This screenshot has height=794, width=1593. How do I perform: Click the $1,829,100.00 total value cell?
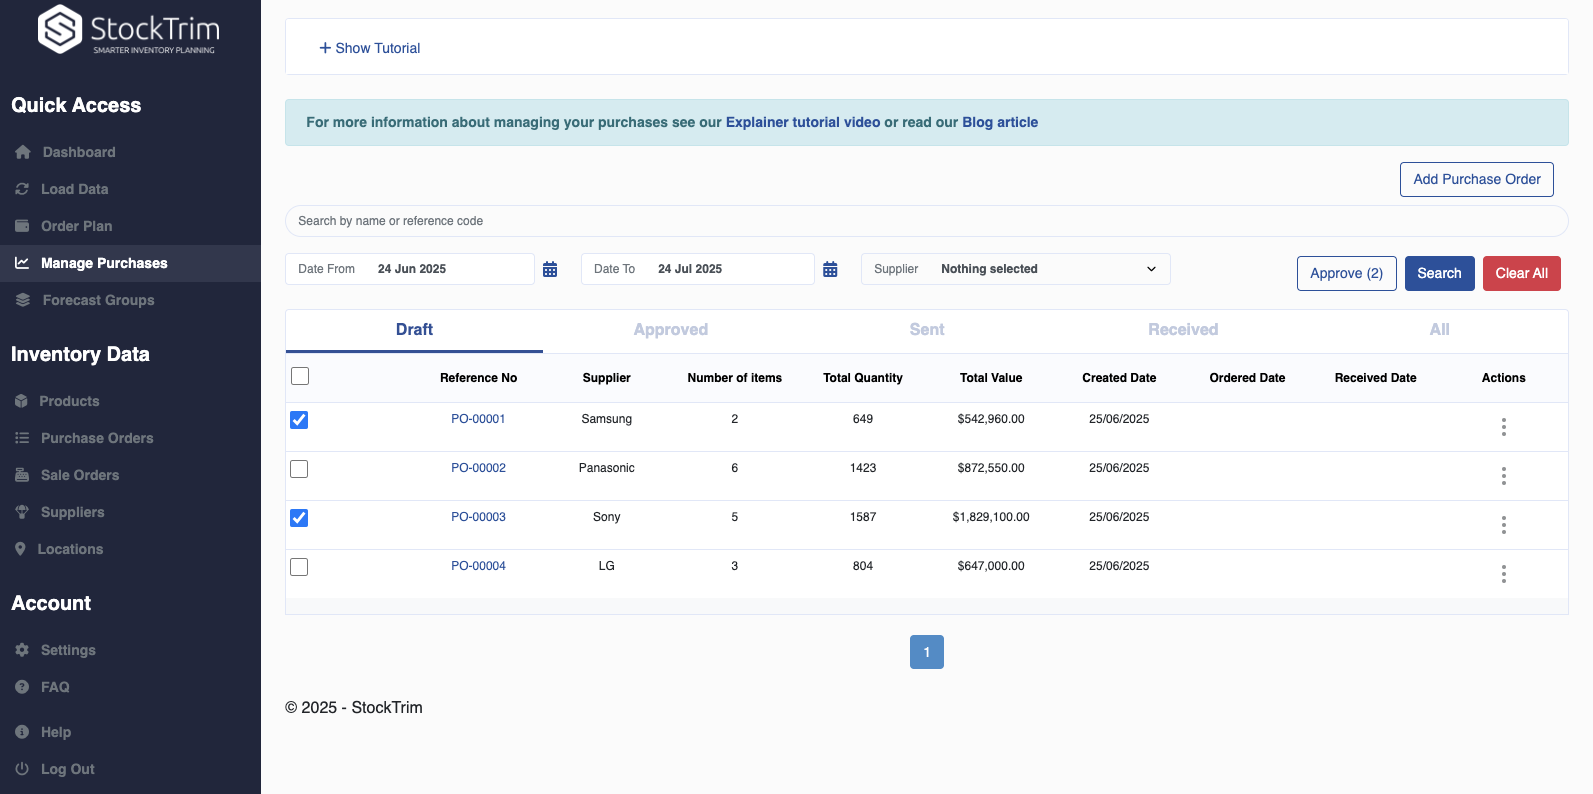tap(991, 517)
